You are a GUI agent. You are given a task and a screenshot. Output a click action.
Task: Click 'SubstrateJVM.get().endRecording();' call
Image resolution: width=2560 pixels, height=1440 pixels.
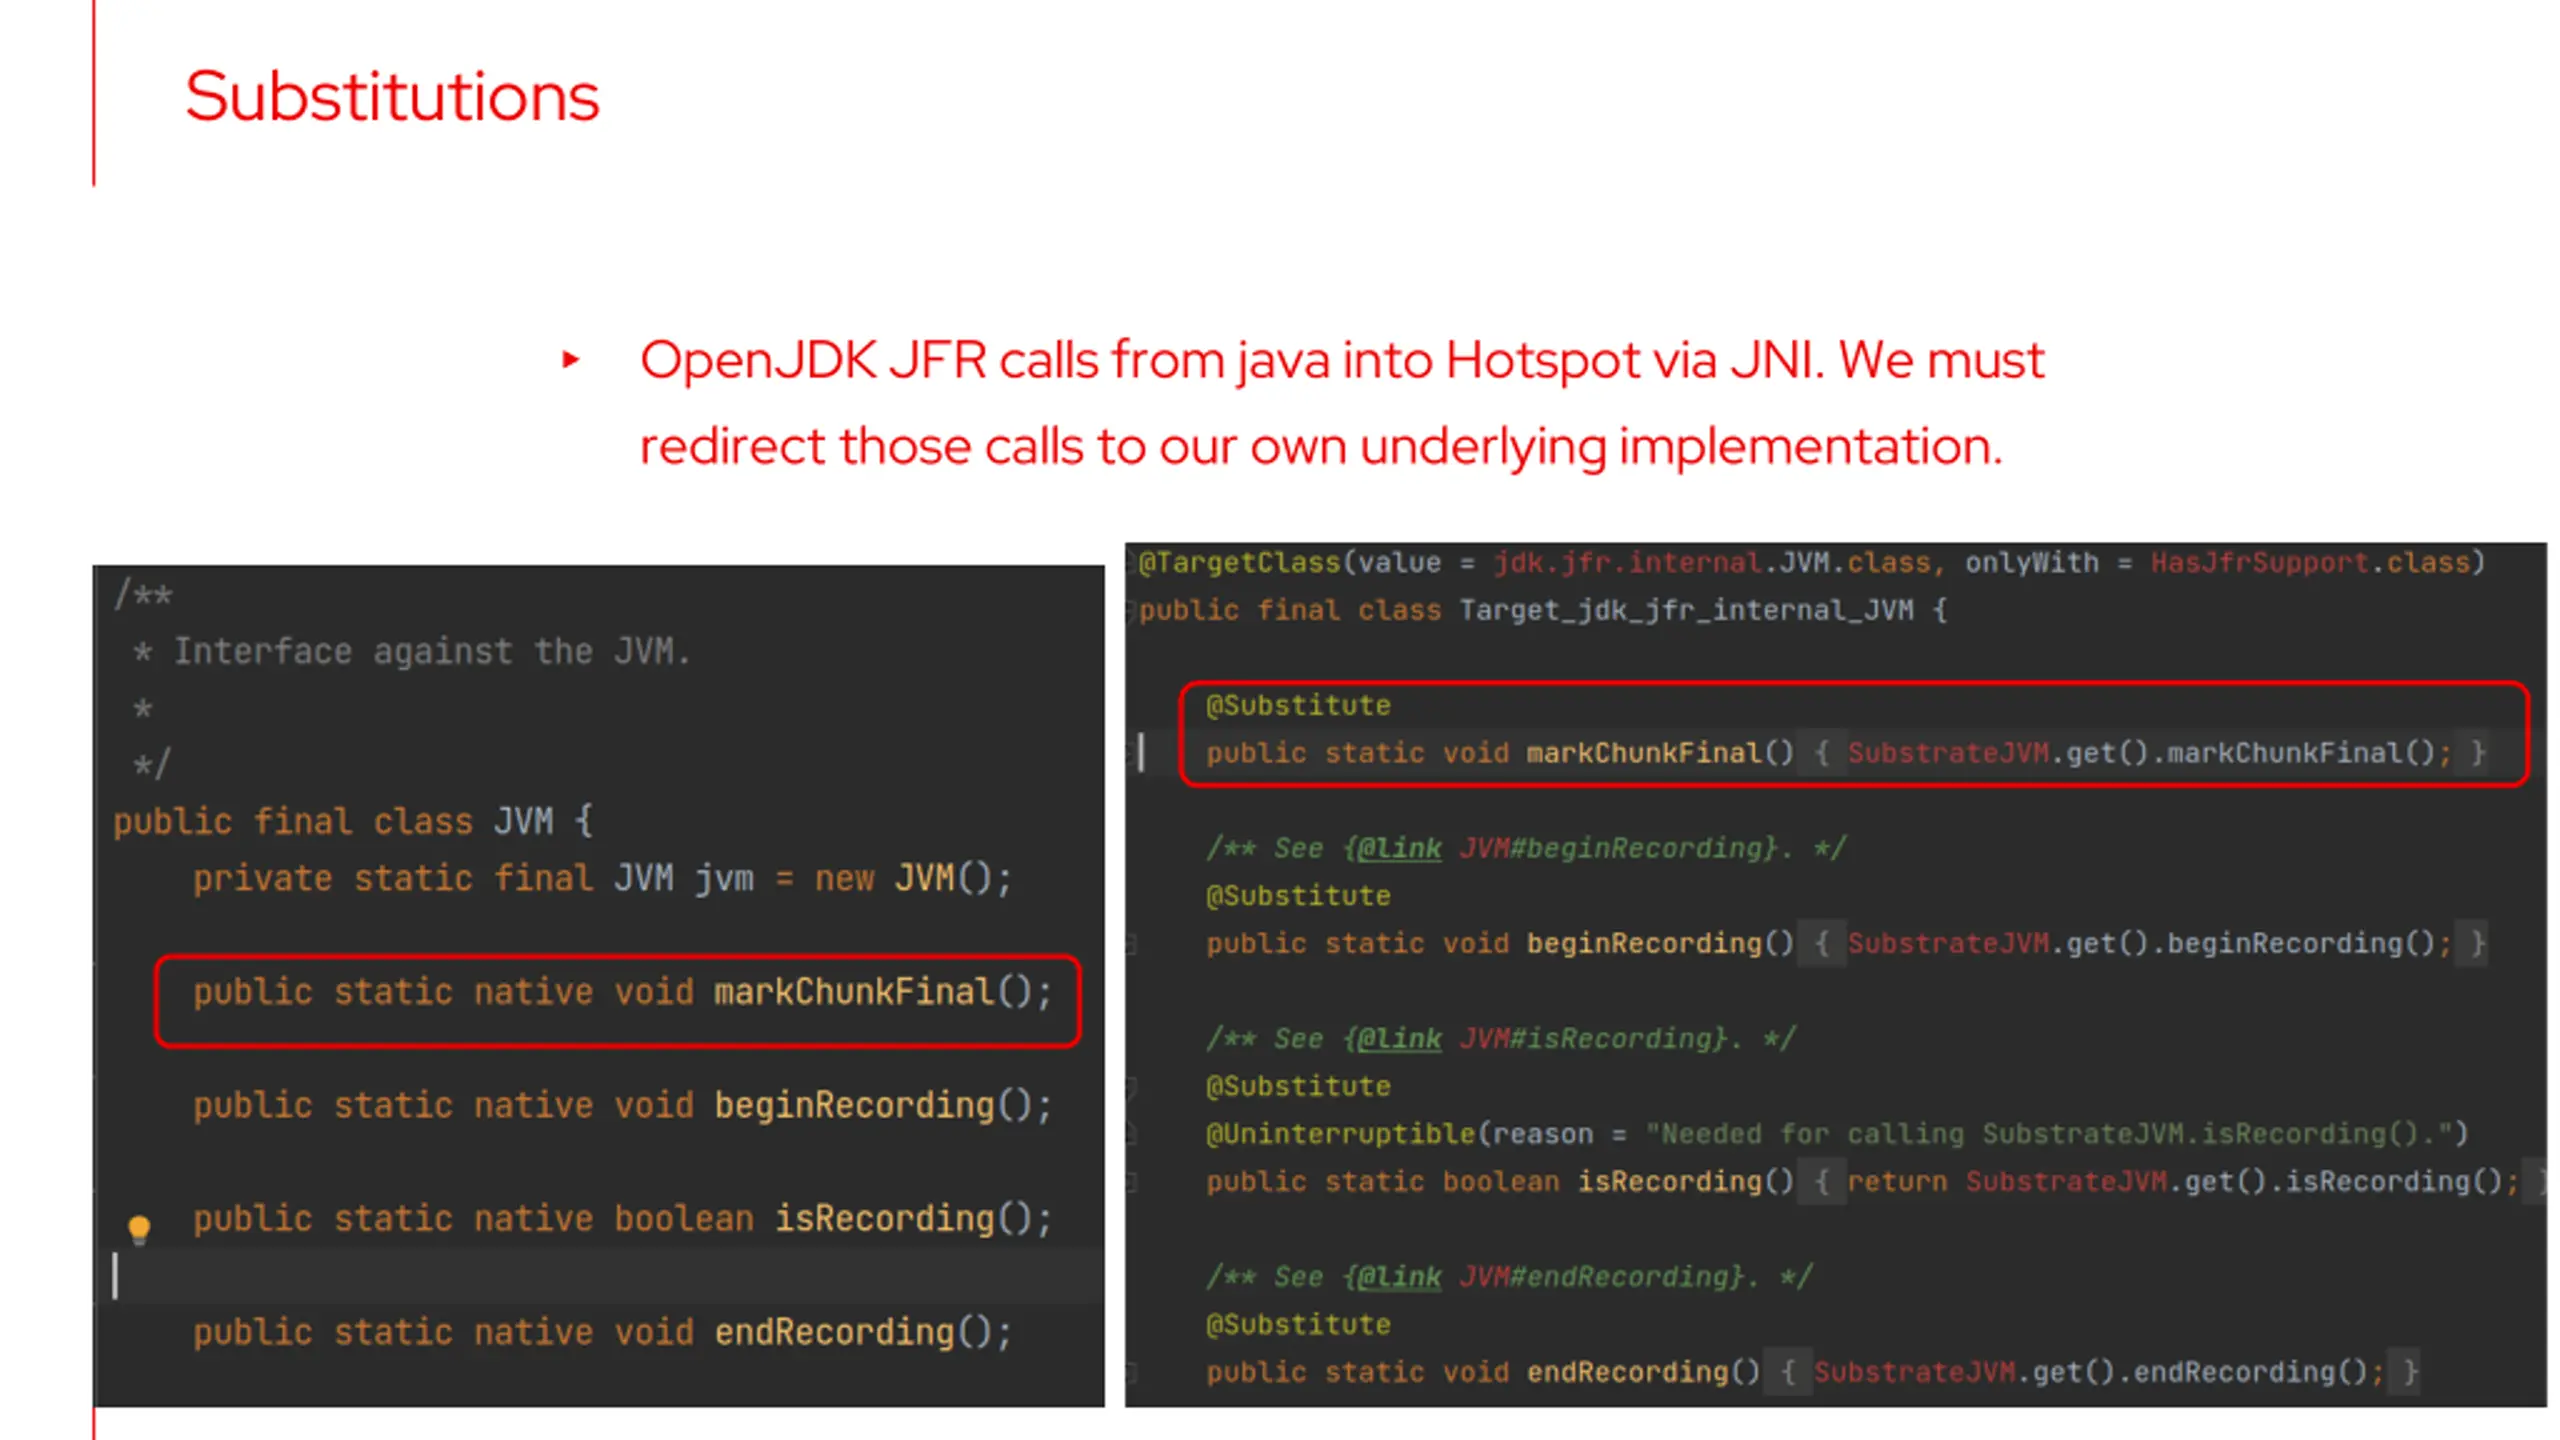2099,1372
